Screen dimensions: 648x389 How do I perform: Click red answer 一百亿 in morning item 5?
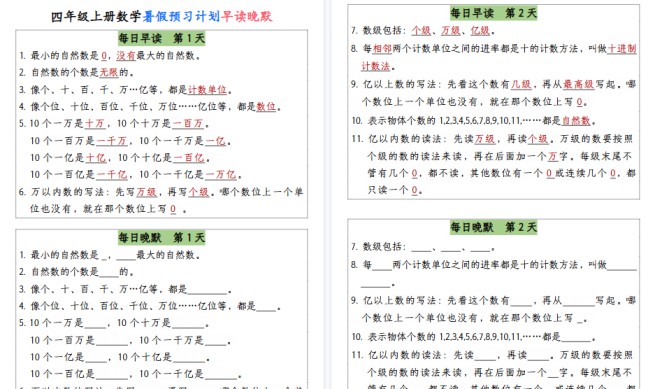(x=189, y=158)
